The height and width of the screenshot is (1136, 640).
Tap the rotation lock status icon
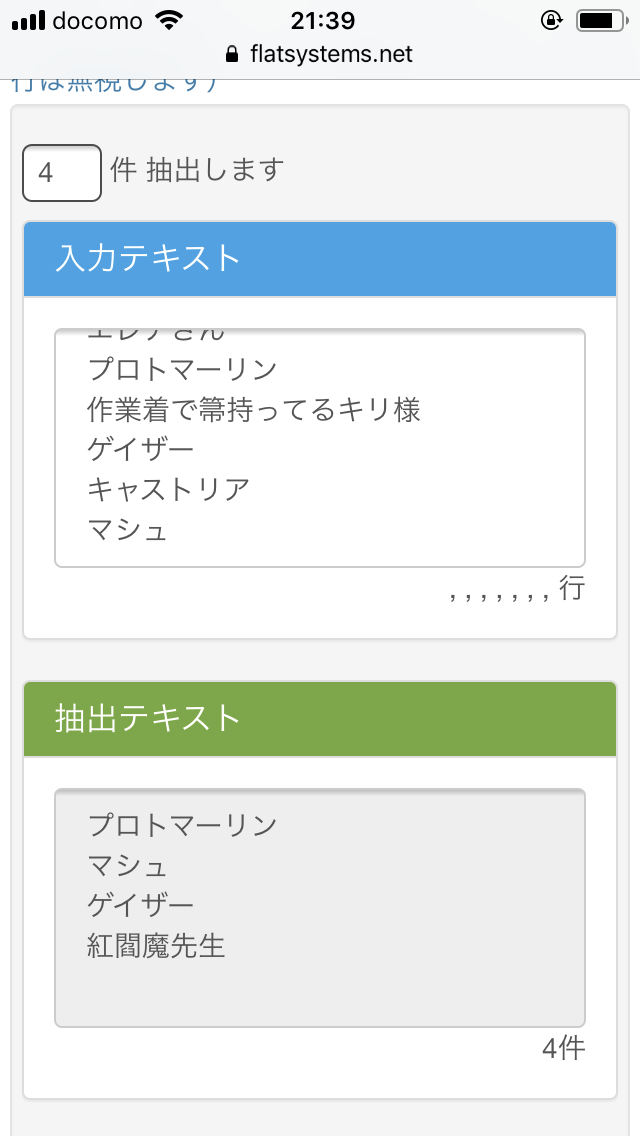(550, 20)
